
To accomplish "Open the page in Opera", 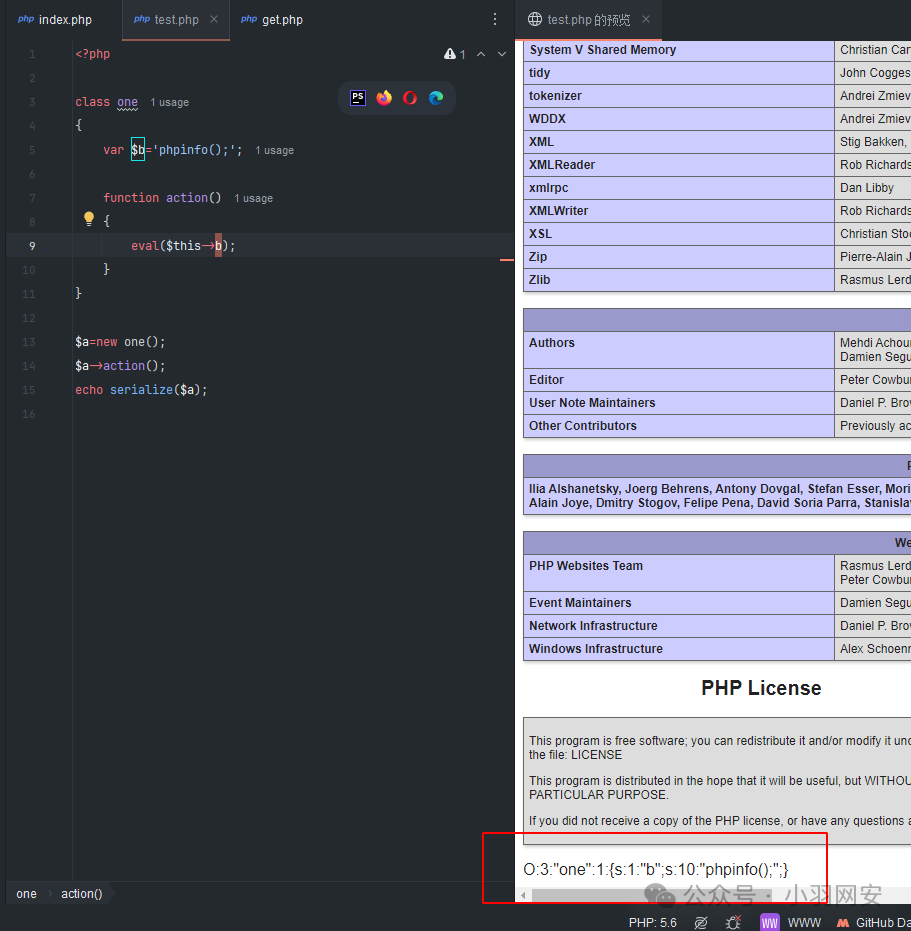I will 410,98.
